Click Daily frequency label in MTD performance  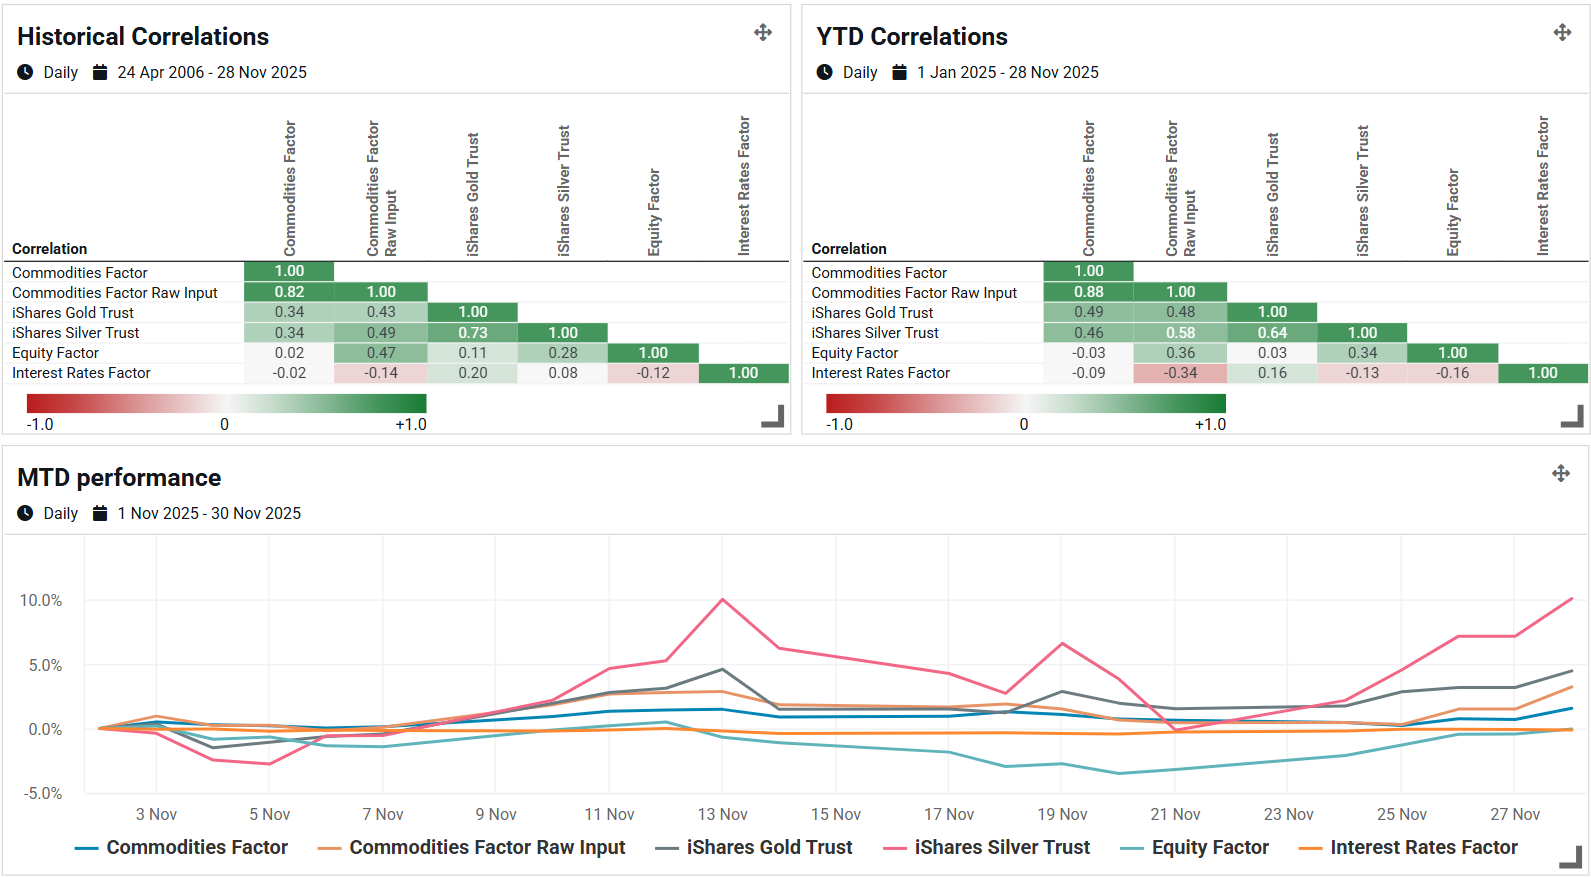click(x=60, y=513)
